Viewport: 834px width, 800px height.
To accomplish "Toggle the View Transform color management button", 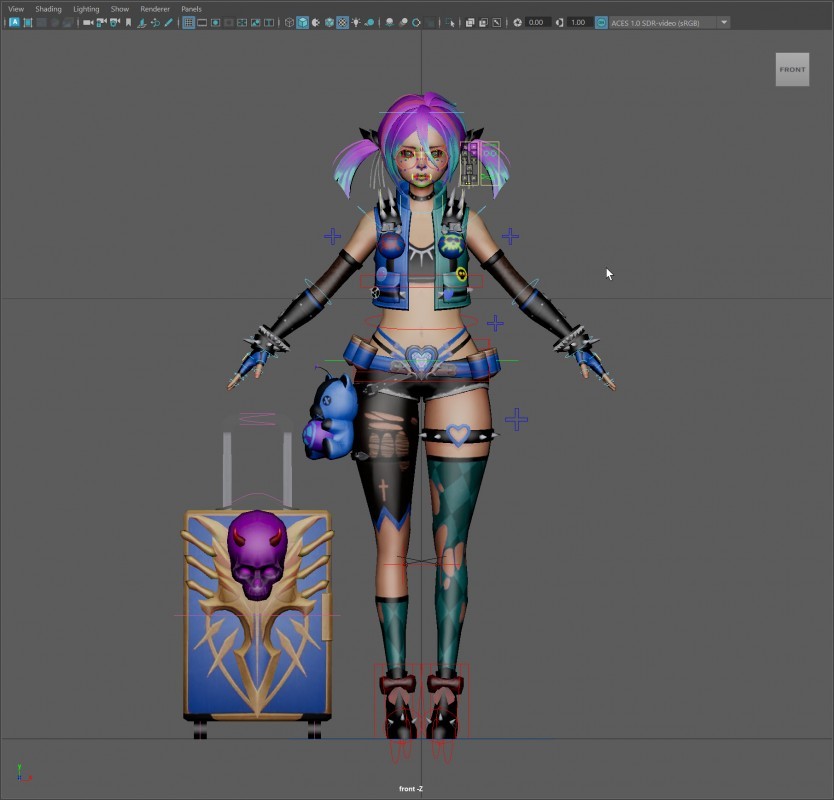I will coord(601,22).
